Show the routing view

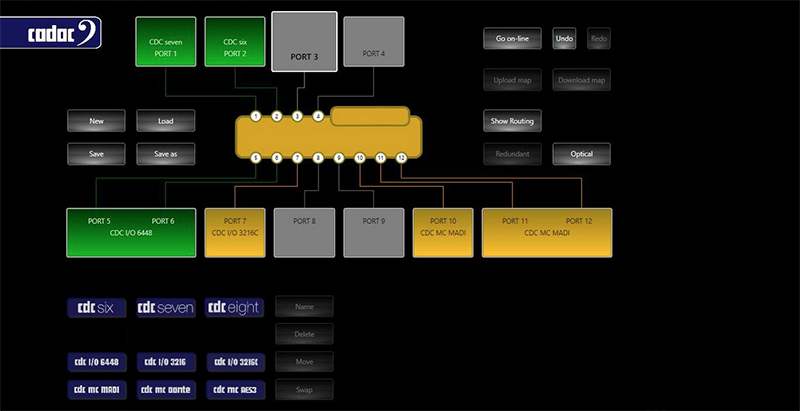pos(512,121)
